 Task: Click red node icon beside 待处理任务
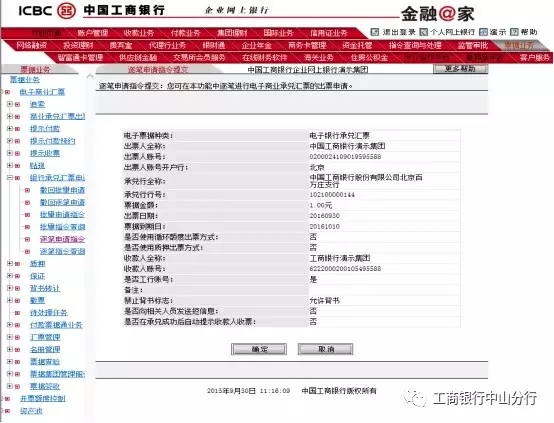17,313
